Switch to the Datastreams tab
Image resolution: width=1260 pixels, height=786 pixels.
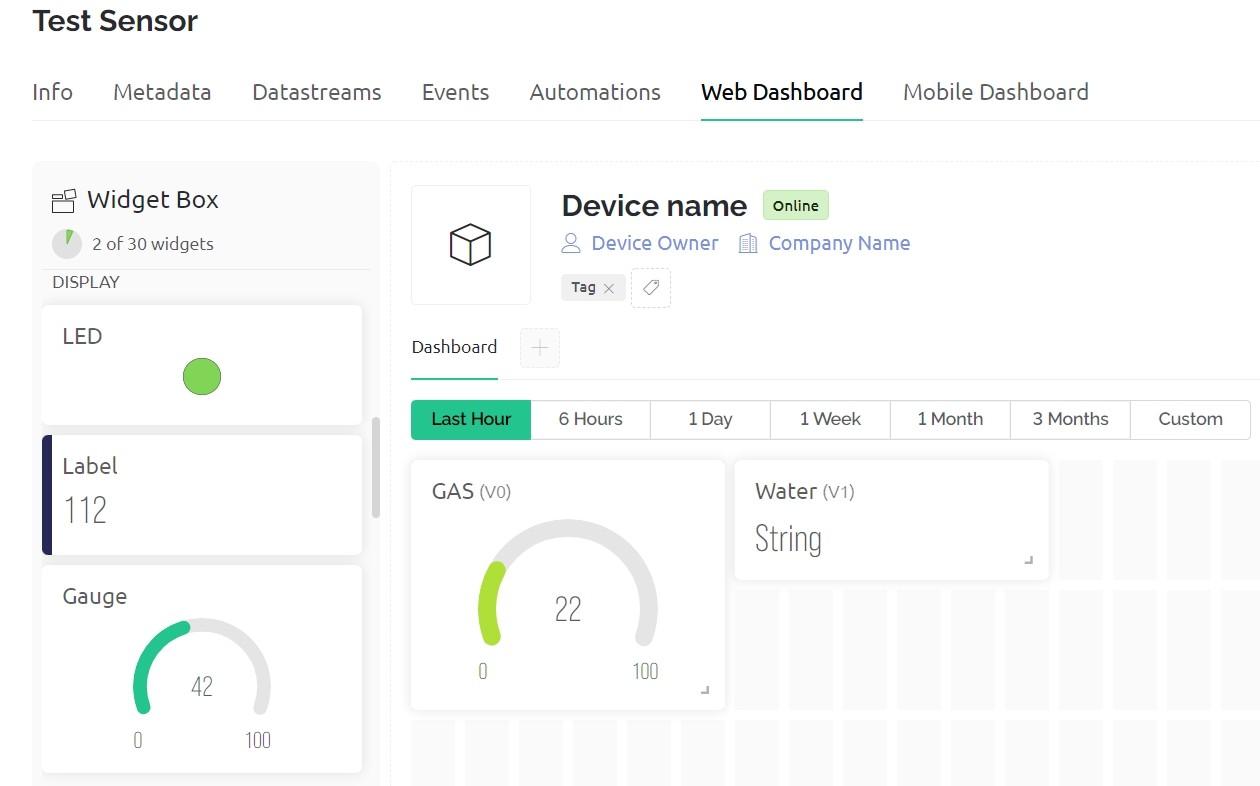pyautogui.click(x=316, y=92)
